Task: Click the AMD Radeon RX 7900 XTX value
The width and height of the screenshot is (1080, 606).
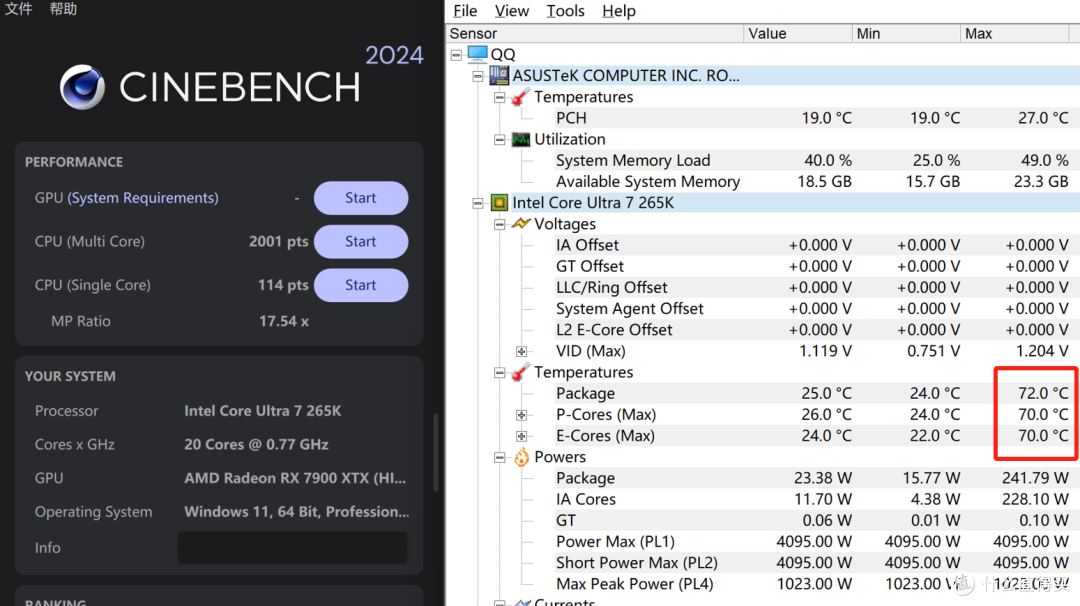Action: [x=295, y=478]
